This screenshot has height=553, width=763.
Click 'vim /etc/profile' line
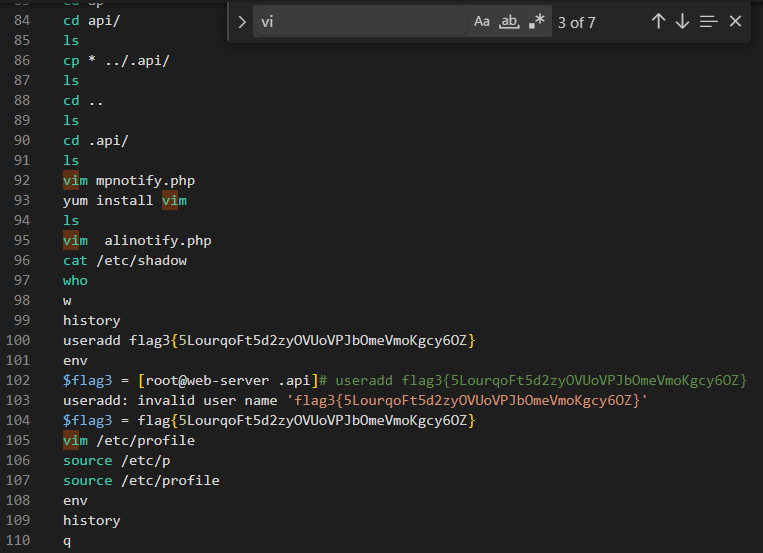coord(129,441)
